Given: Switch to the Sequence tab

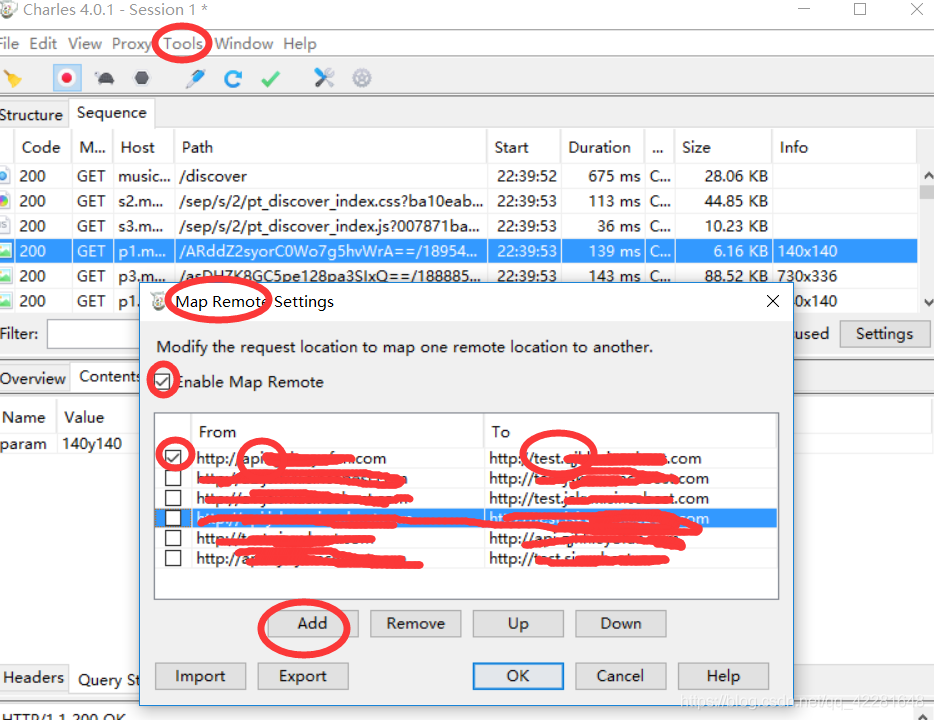Looking at the screenshot, I should coord(111,113).
